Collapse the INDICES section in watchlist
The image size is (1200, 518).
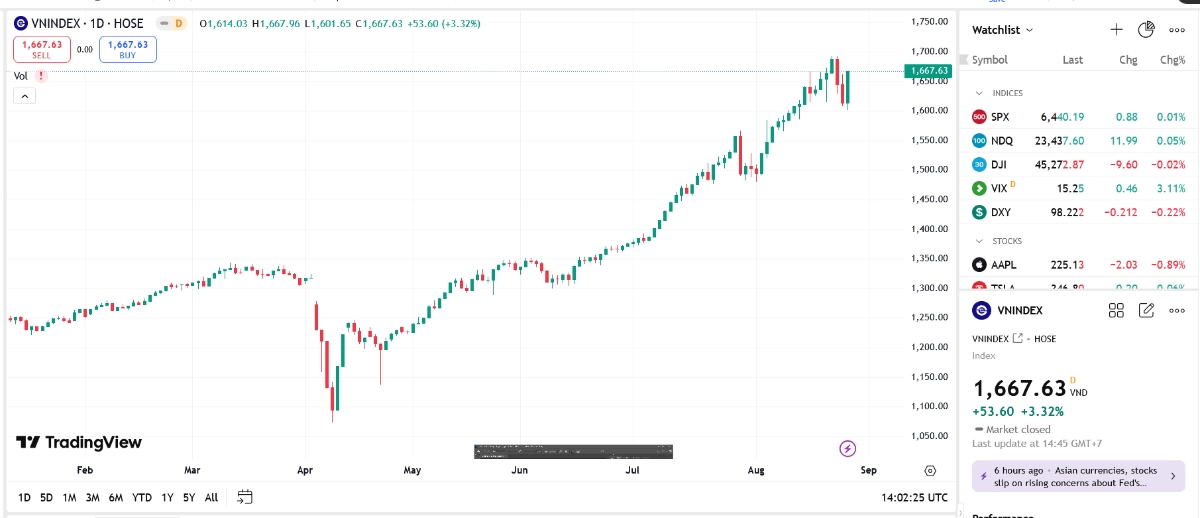pos(980,93)
